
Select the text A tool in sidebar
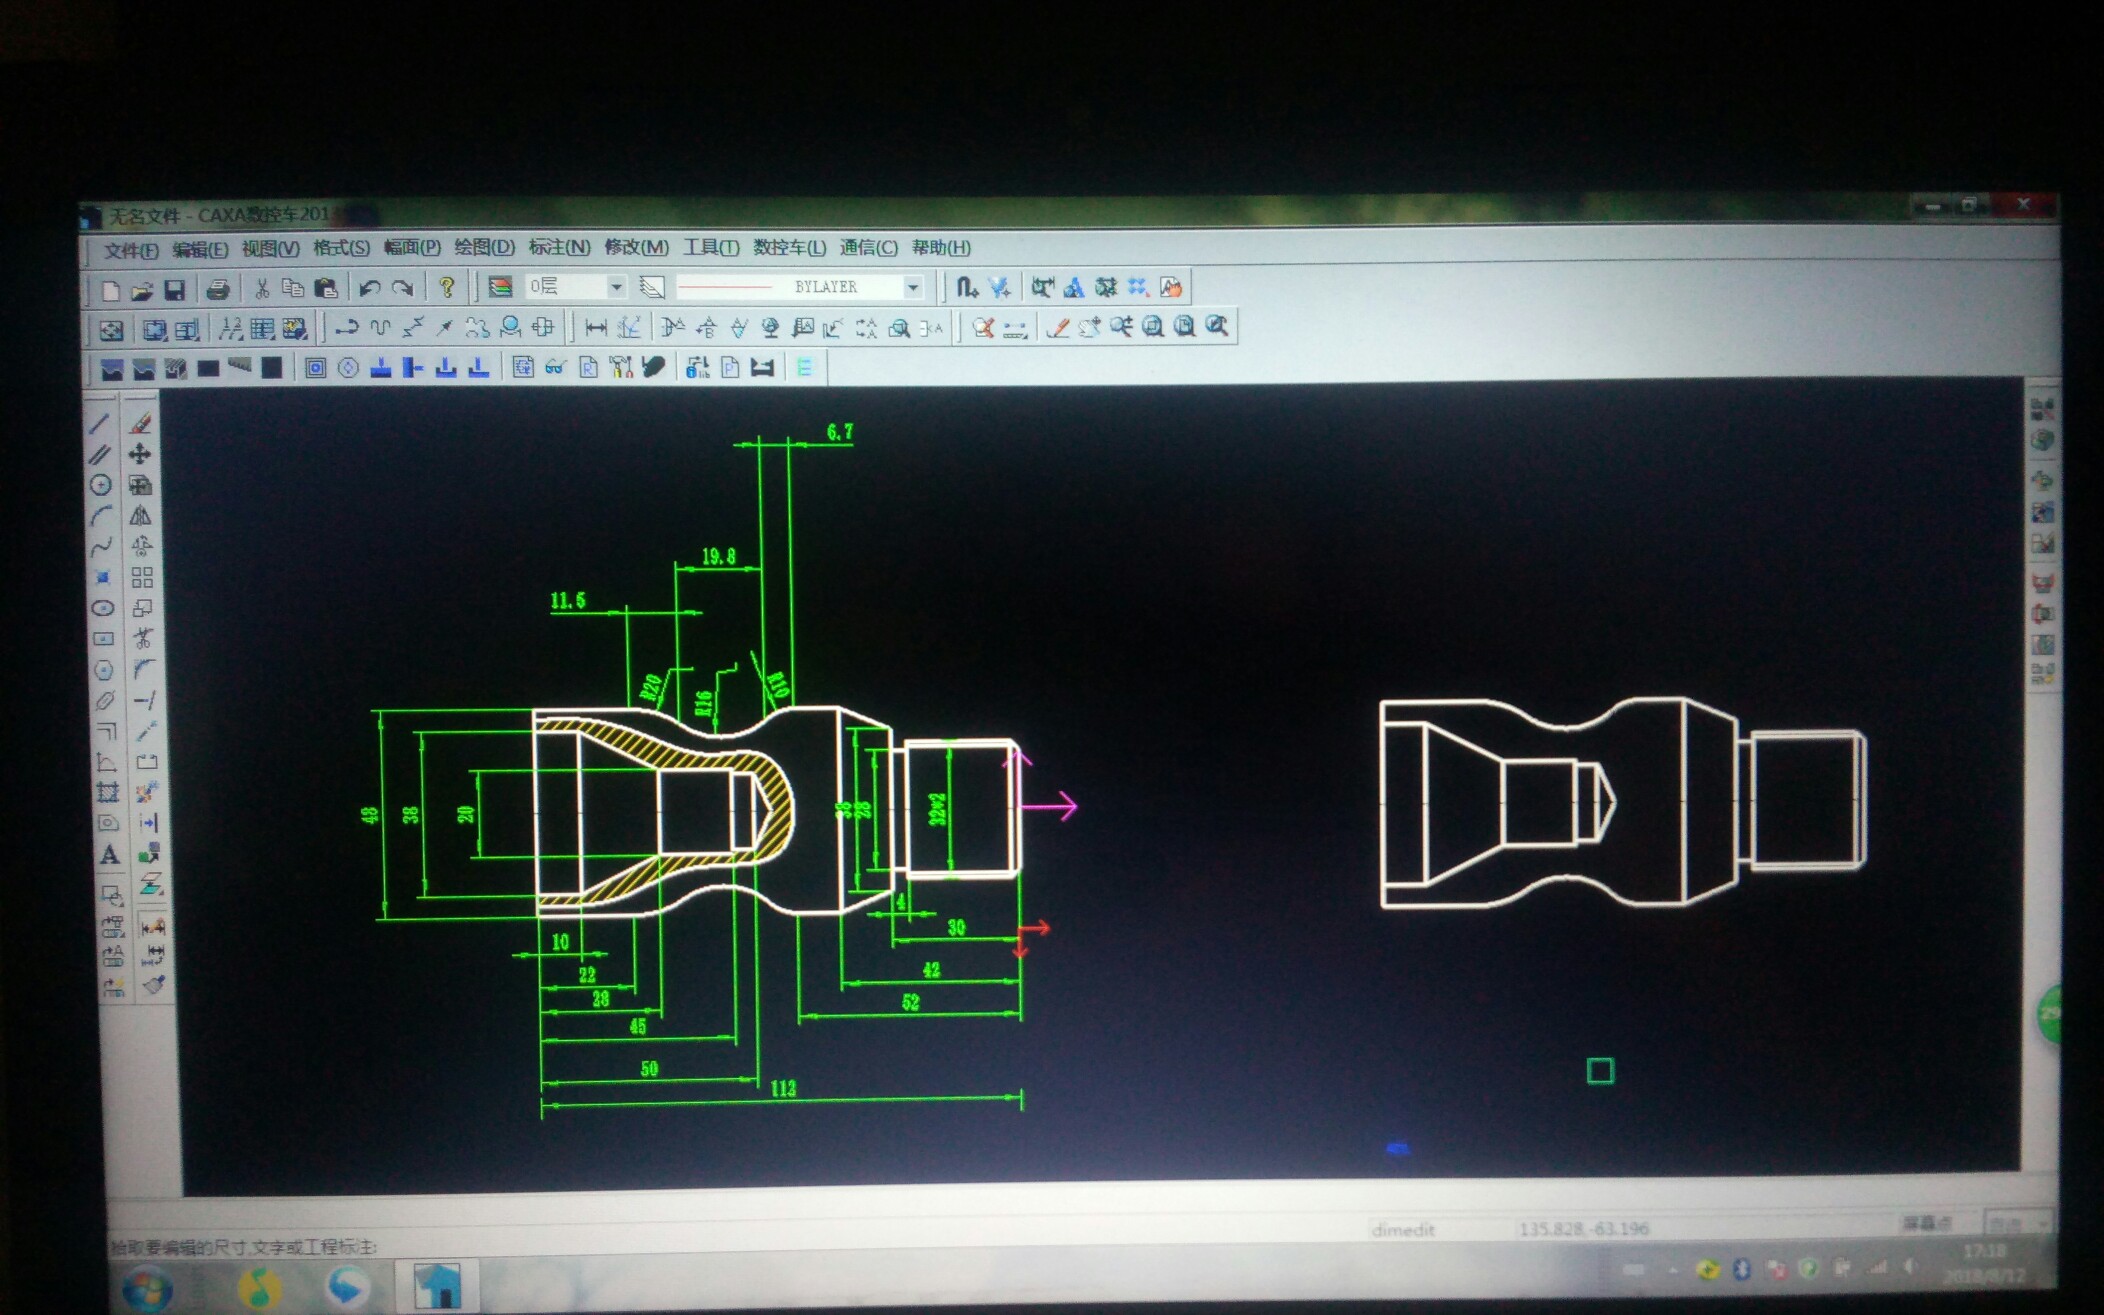(110, 855)
